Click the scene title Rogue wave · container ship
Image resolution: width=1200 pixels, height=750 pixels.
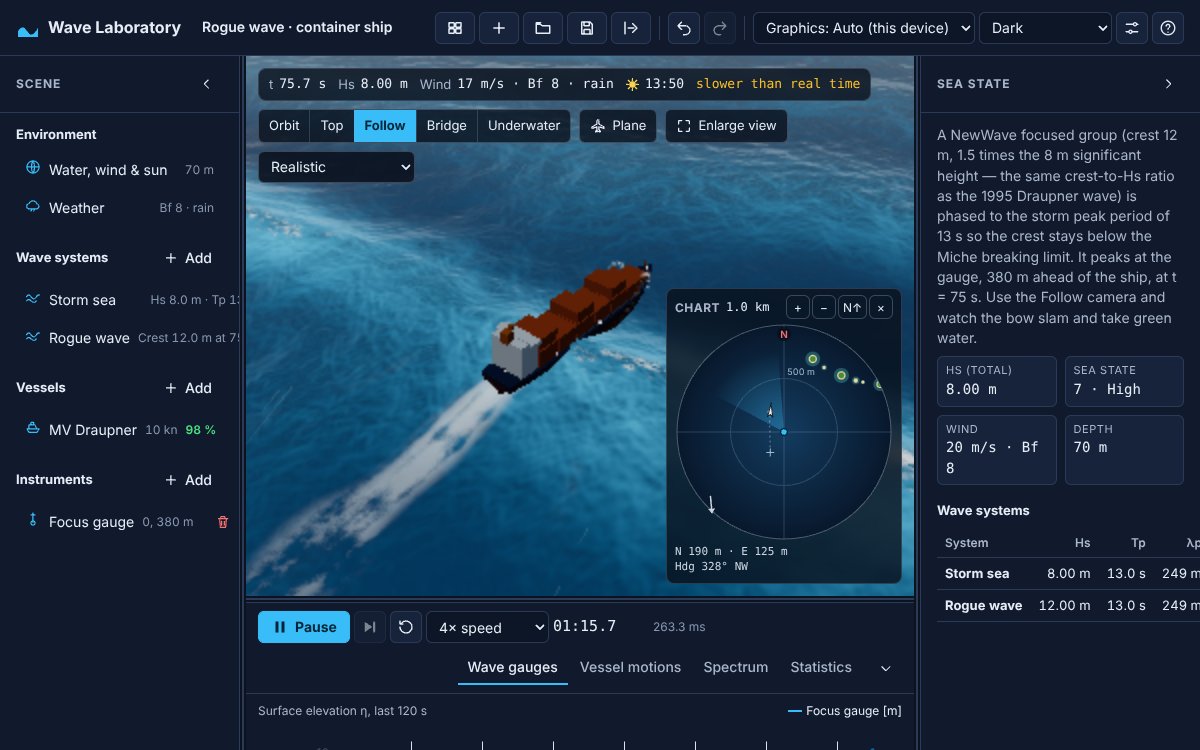coord(297,28)
